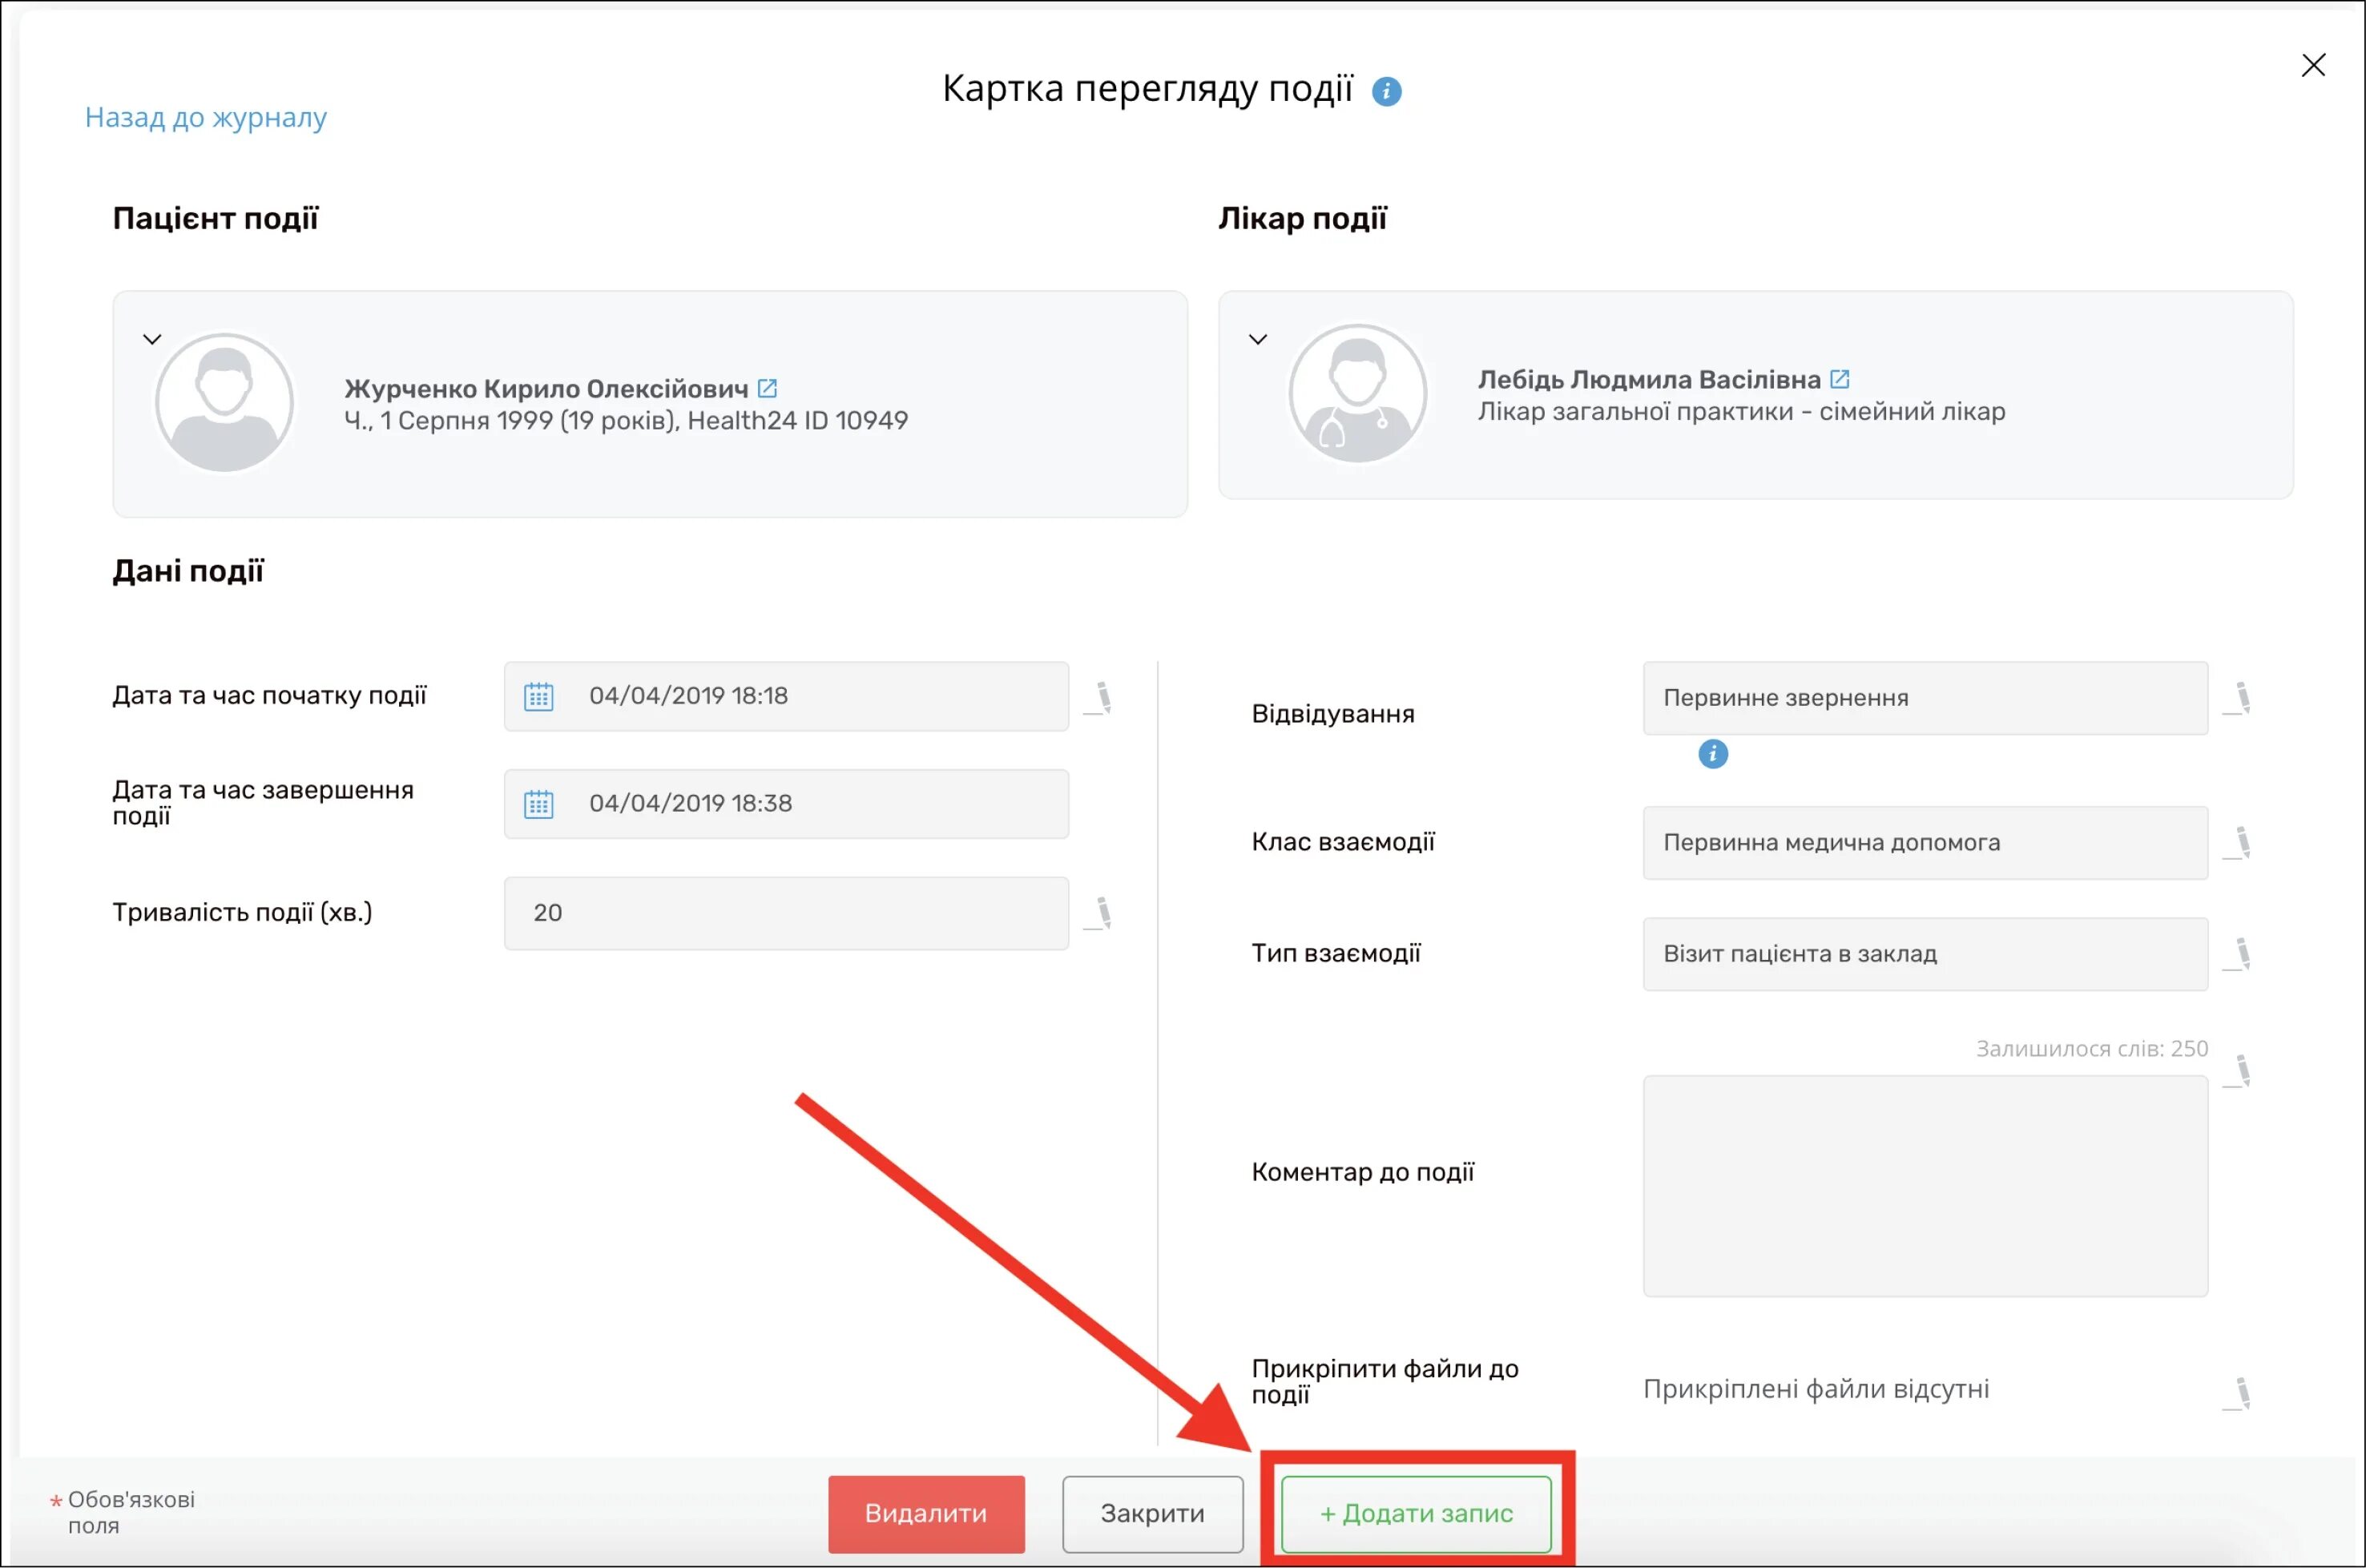Open calendar icon for event end date
Viewport: 2366px width, 1568px height.
tap(539, 804)
